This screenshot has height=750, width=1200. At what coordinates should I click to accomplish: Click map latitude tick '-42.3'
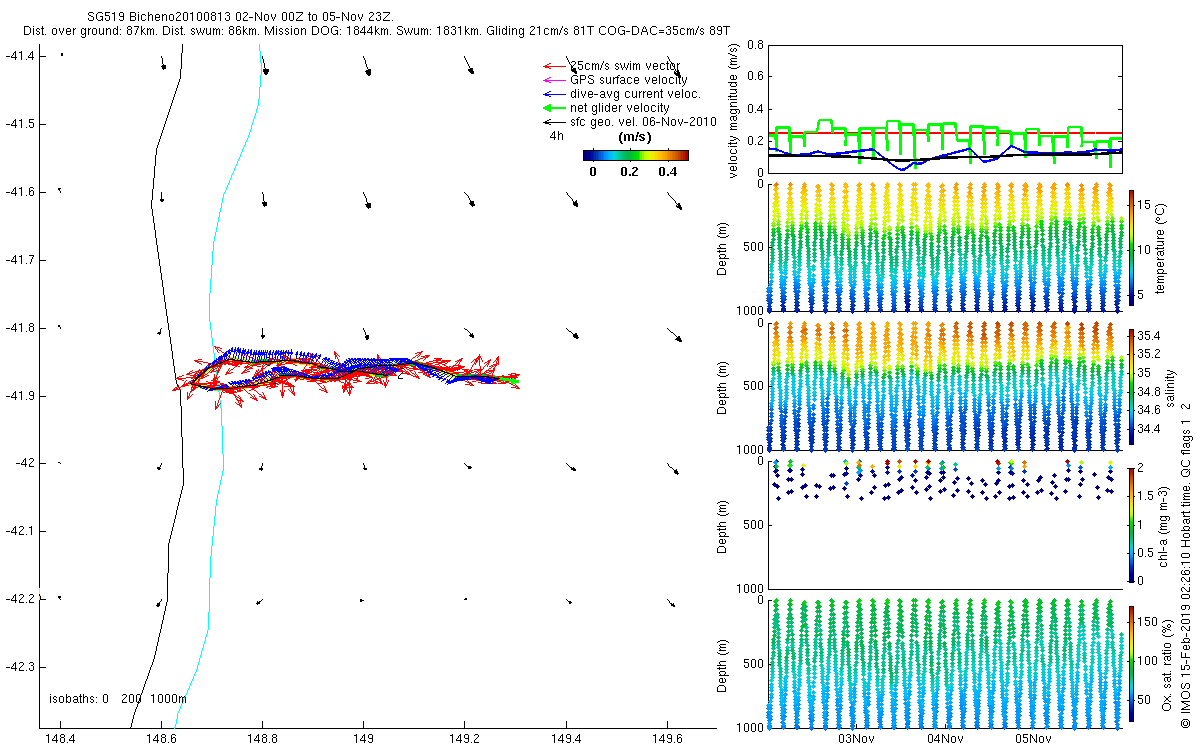21,667
